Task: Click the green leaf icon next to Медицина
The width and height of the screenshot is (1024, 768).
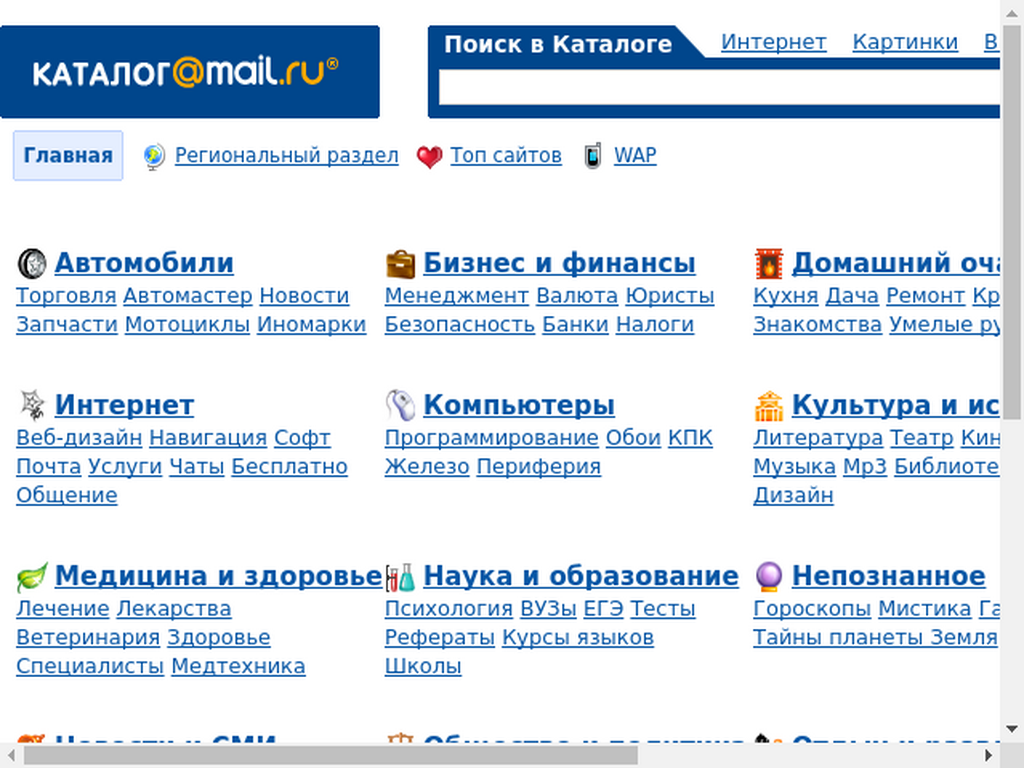Action: (x=32, y=577)
